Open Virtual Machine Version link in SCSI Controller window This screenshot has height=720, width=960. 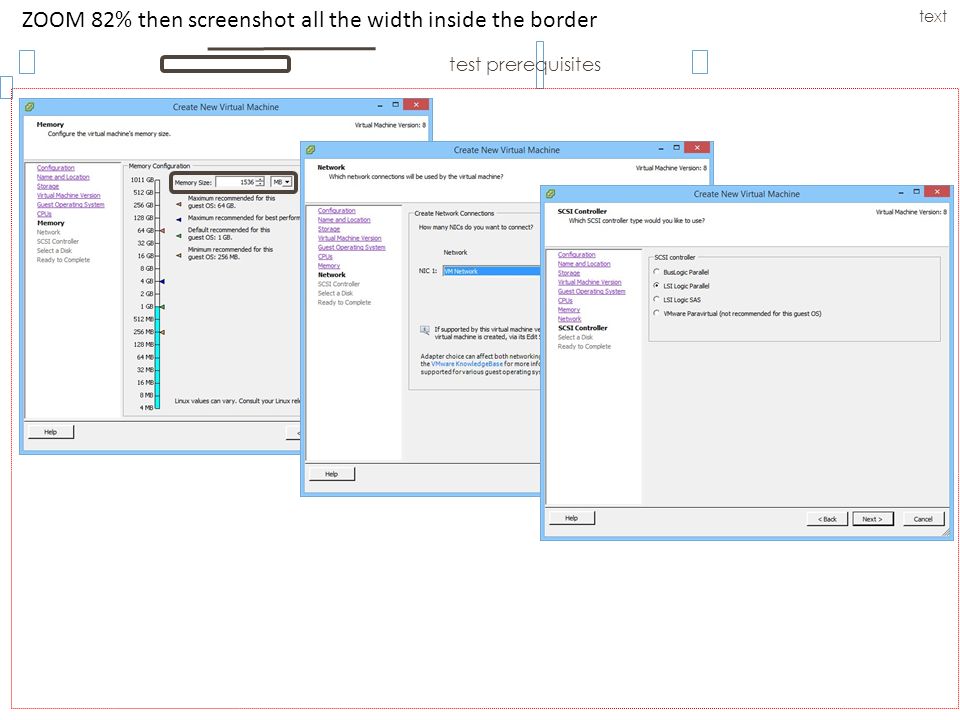(x=590, y=282)
